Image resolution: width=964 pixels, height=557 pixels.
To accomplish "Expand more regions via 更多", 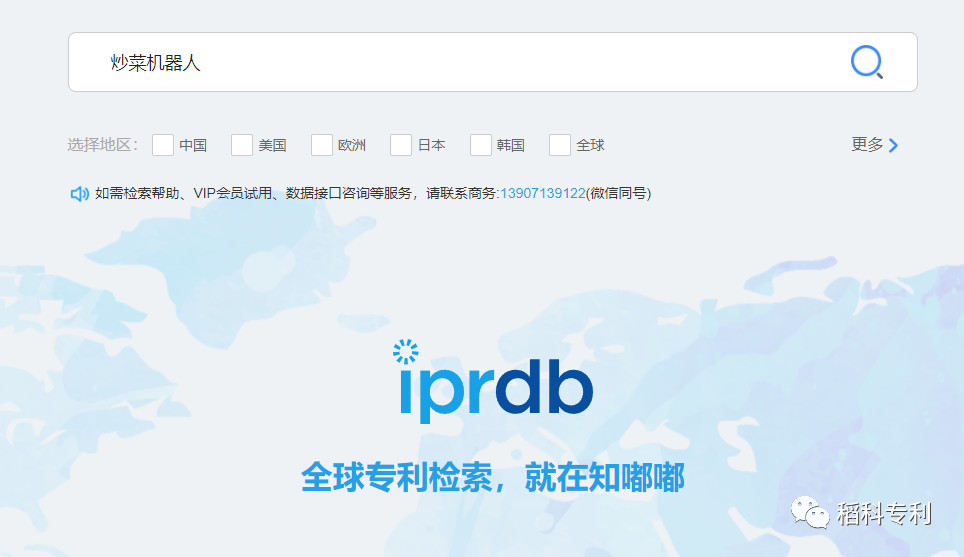I will pyautogui.click(x=875, y=145).
